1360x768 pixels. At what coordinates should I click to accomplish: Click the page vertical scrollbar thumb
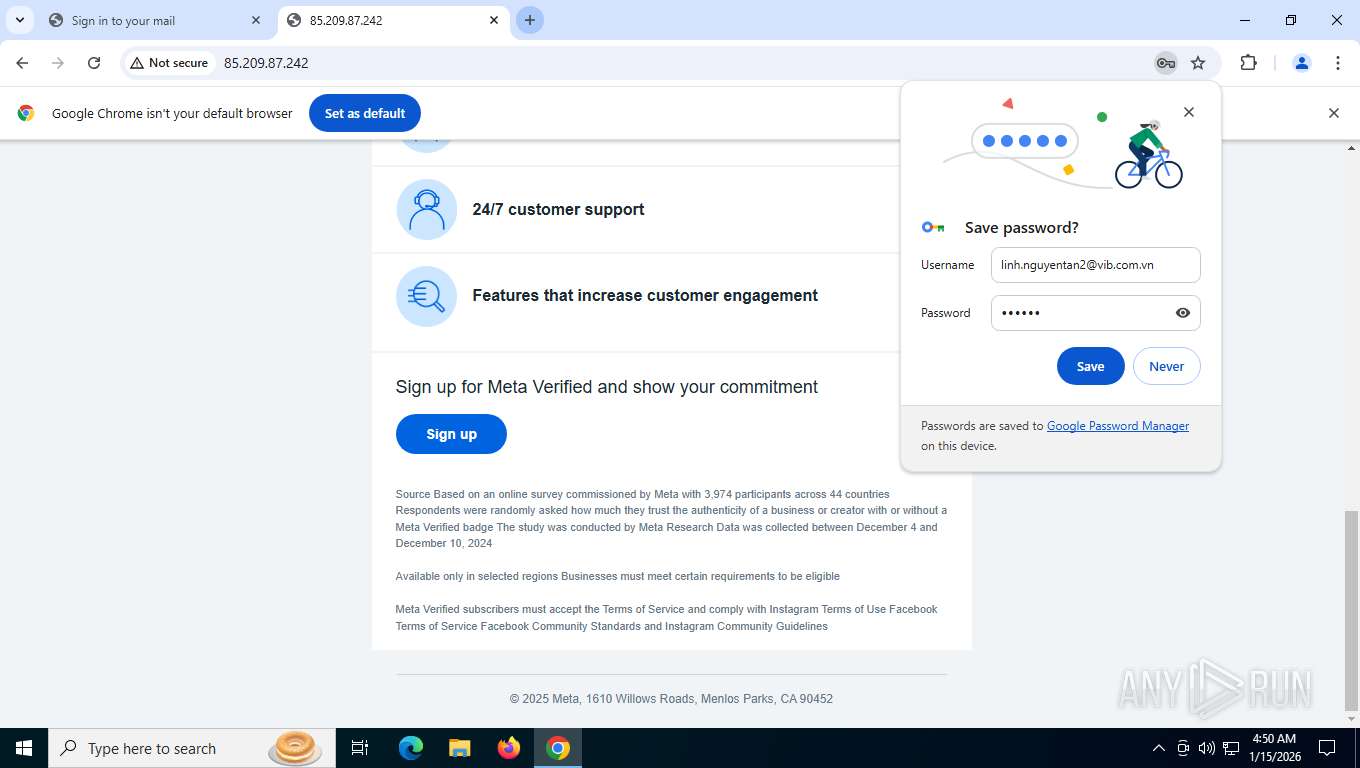1352,609
